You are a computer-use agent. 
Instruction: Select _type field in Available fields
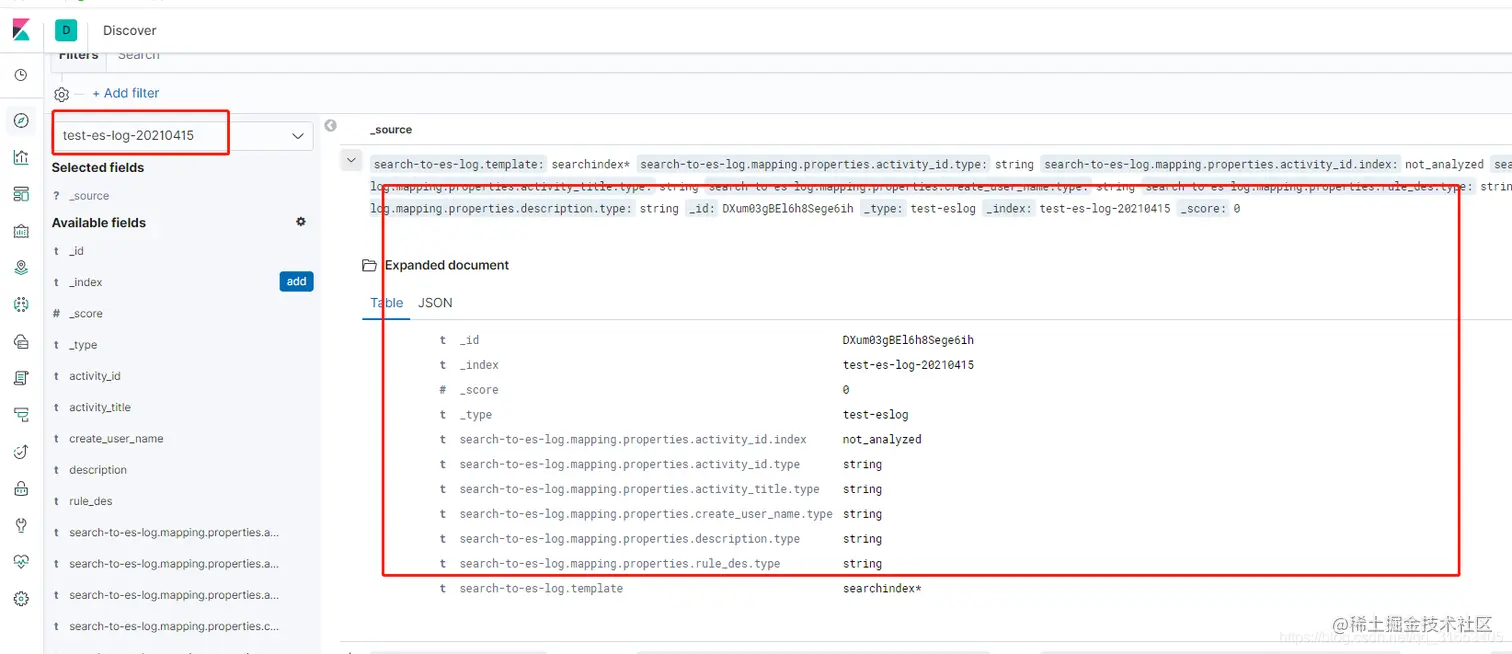click(x=83, y=345)
